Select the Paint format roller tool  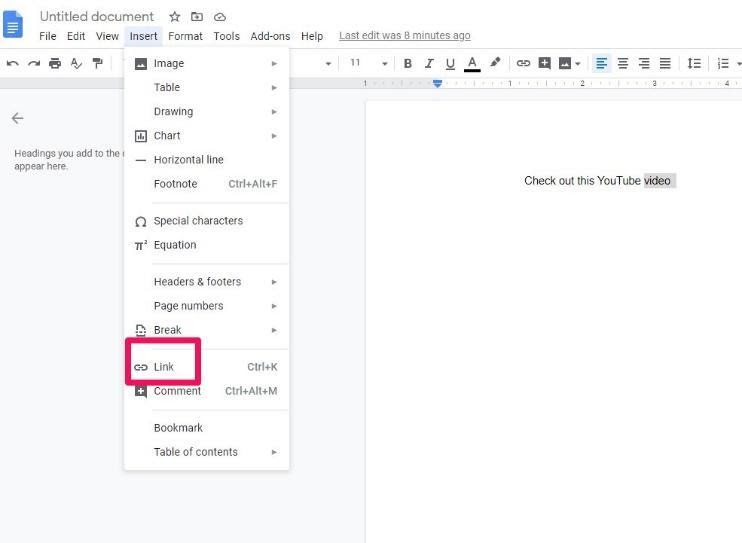(x=97, y=63)
